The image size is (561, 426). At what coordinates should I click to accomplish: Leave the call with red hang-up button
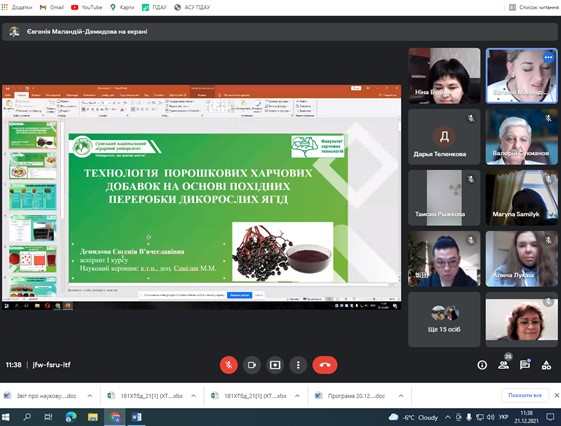(x=325, y=365)
